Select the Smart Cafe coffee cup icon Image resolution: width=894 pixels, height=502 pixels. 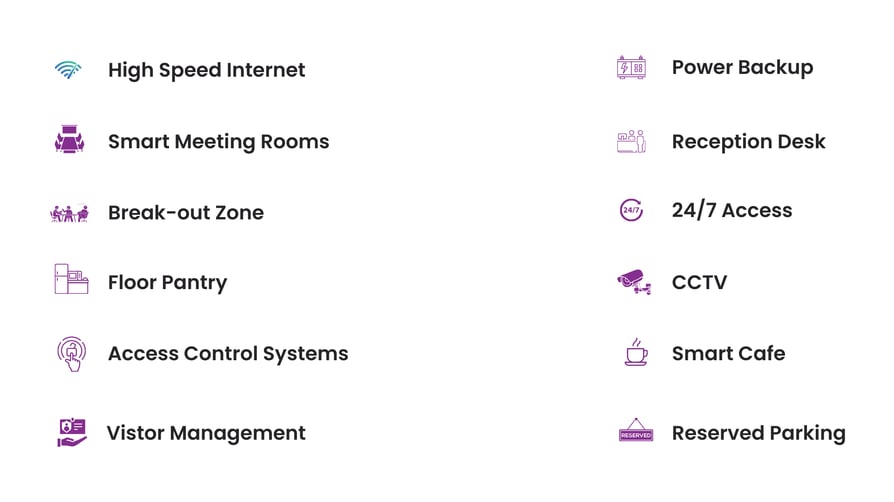635,352
